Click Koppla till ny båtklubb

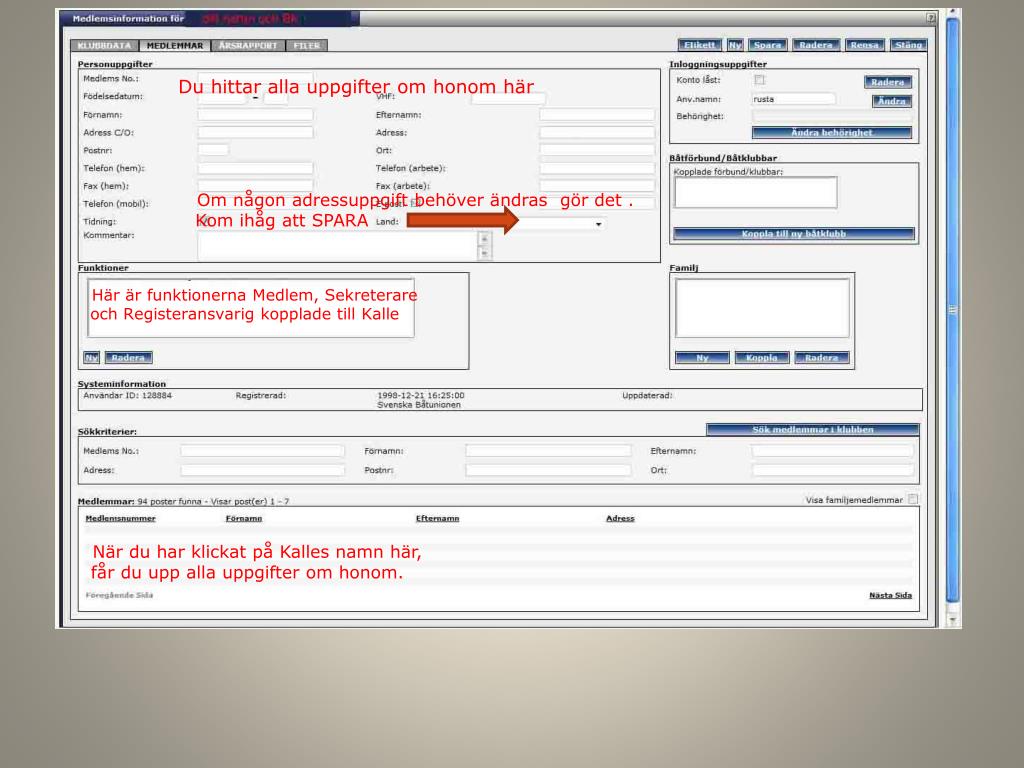point(793,234)
